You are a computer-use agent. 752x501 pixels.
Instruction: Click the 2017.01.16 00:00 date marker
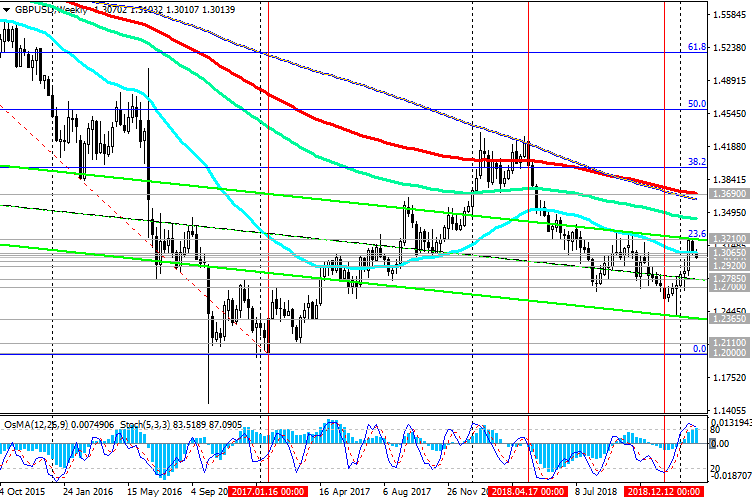point(268,492)
